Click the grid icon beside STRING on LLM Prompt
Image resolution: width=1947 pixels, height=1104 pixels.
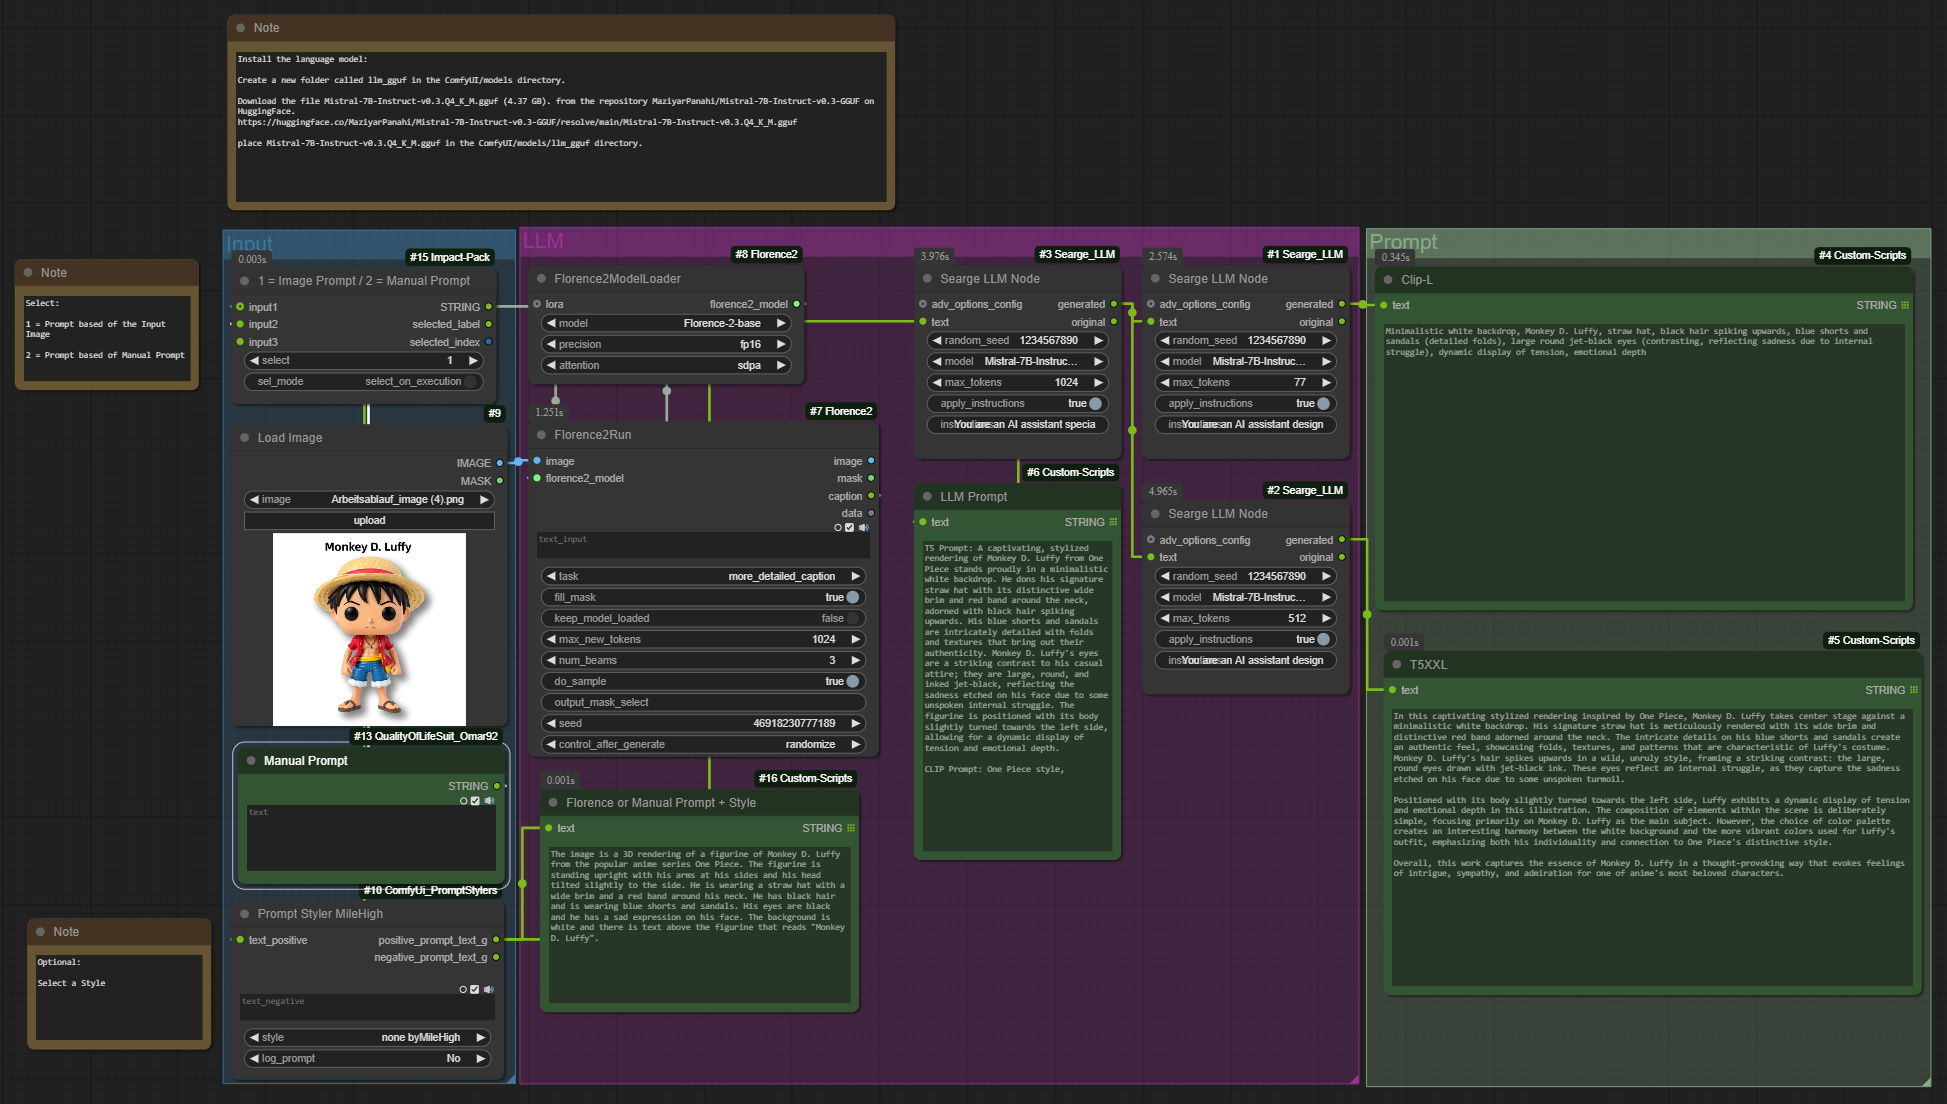click(x=1113, y=522)
